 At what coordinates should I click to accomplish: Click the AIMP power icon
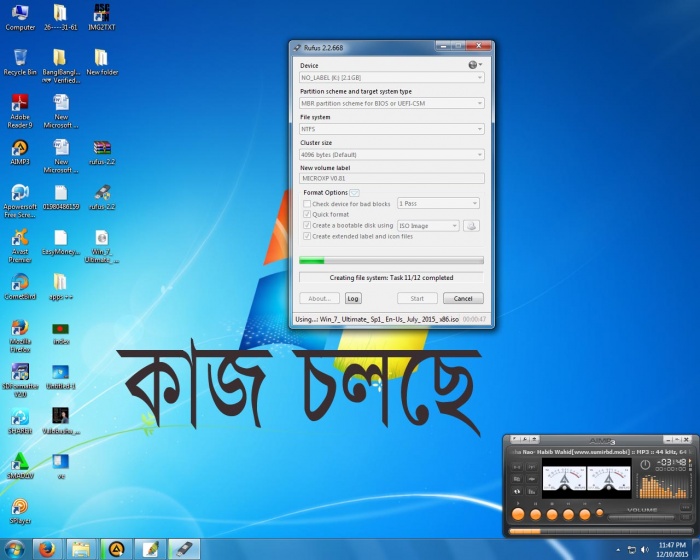(643, 464)
